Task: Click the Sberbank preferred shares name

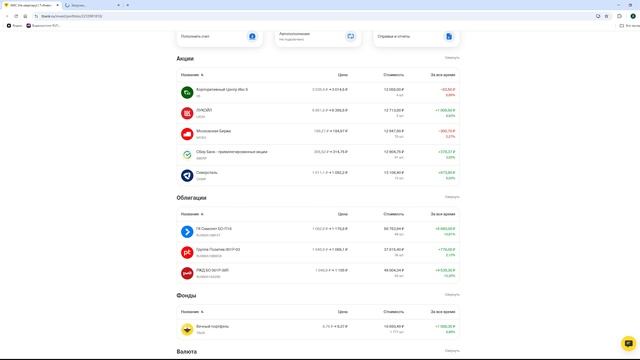Action: [x=231, y=152]
